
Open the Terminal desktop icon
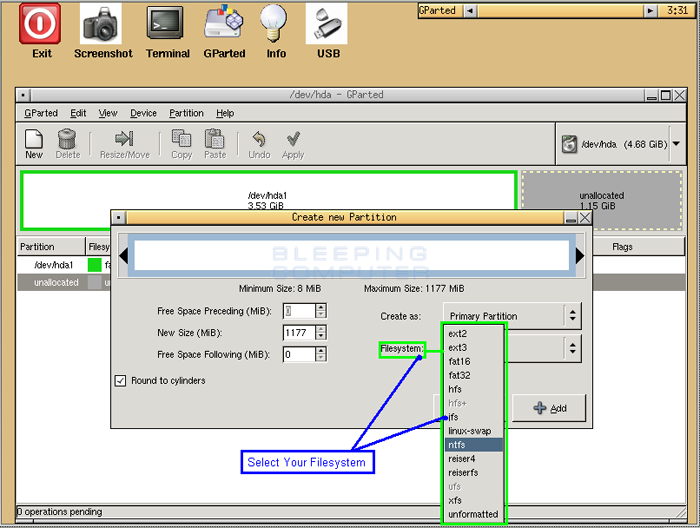point(165,23)
